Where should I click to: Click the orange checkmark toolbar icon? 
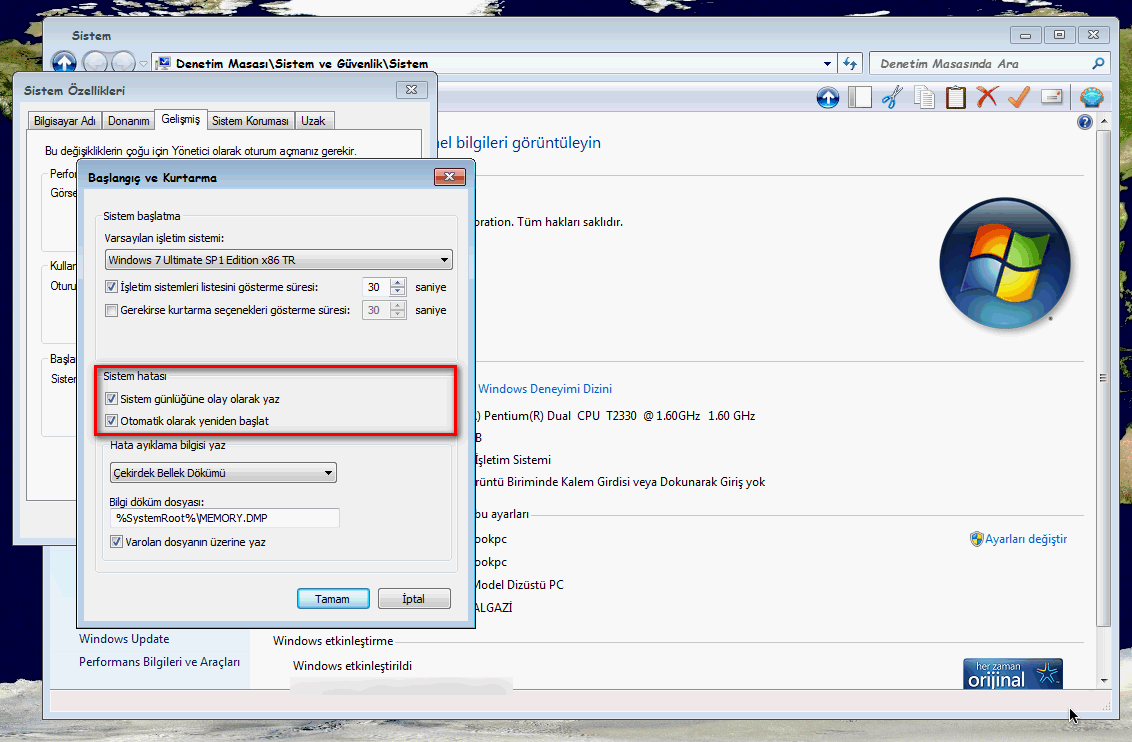1019,97
